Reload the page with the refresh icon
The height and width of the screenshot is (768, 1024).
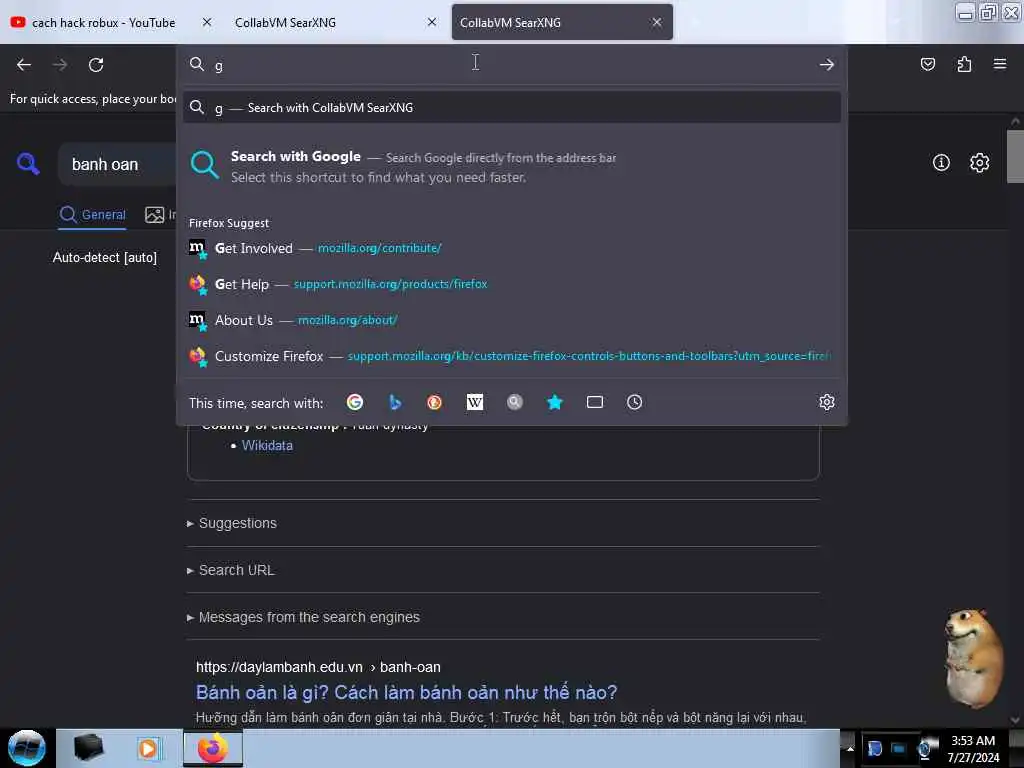(x=96, y=65)
